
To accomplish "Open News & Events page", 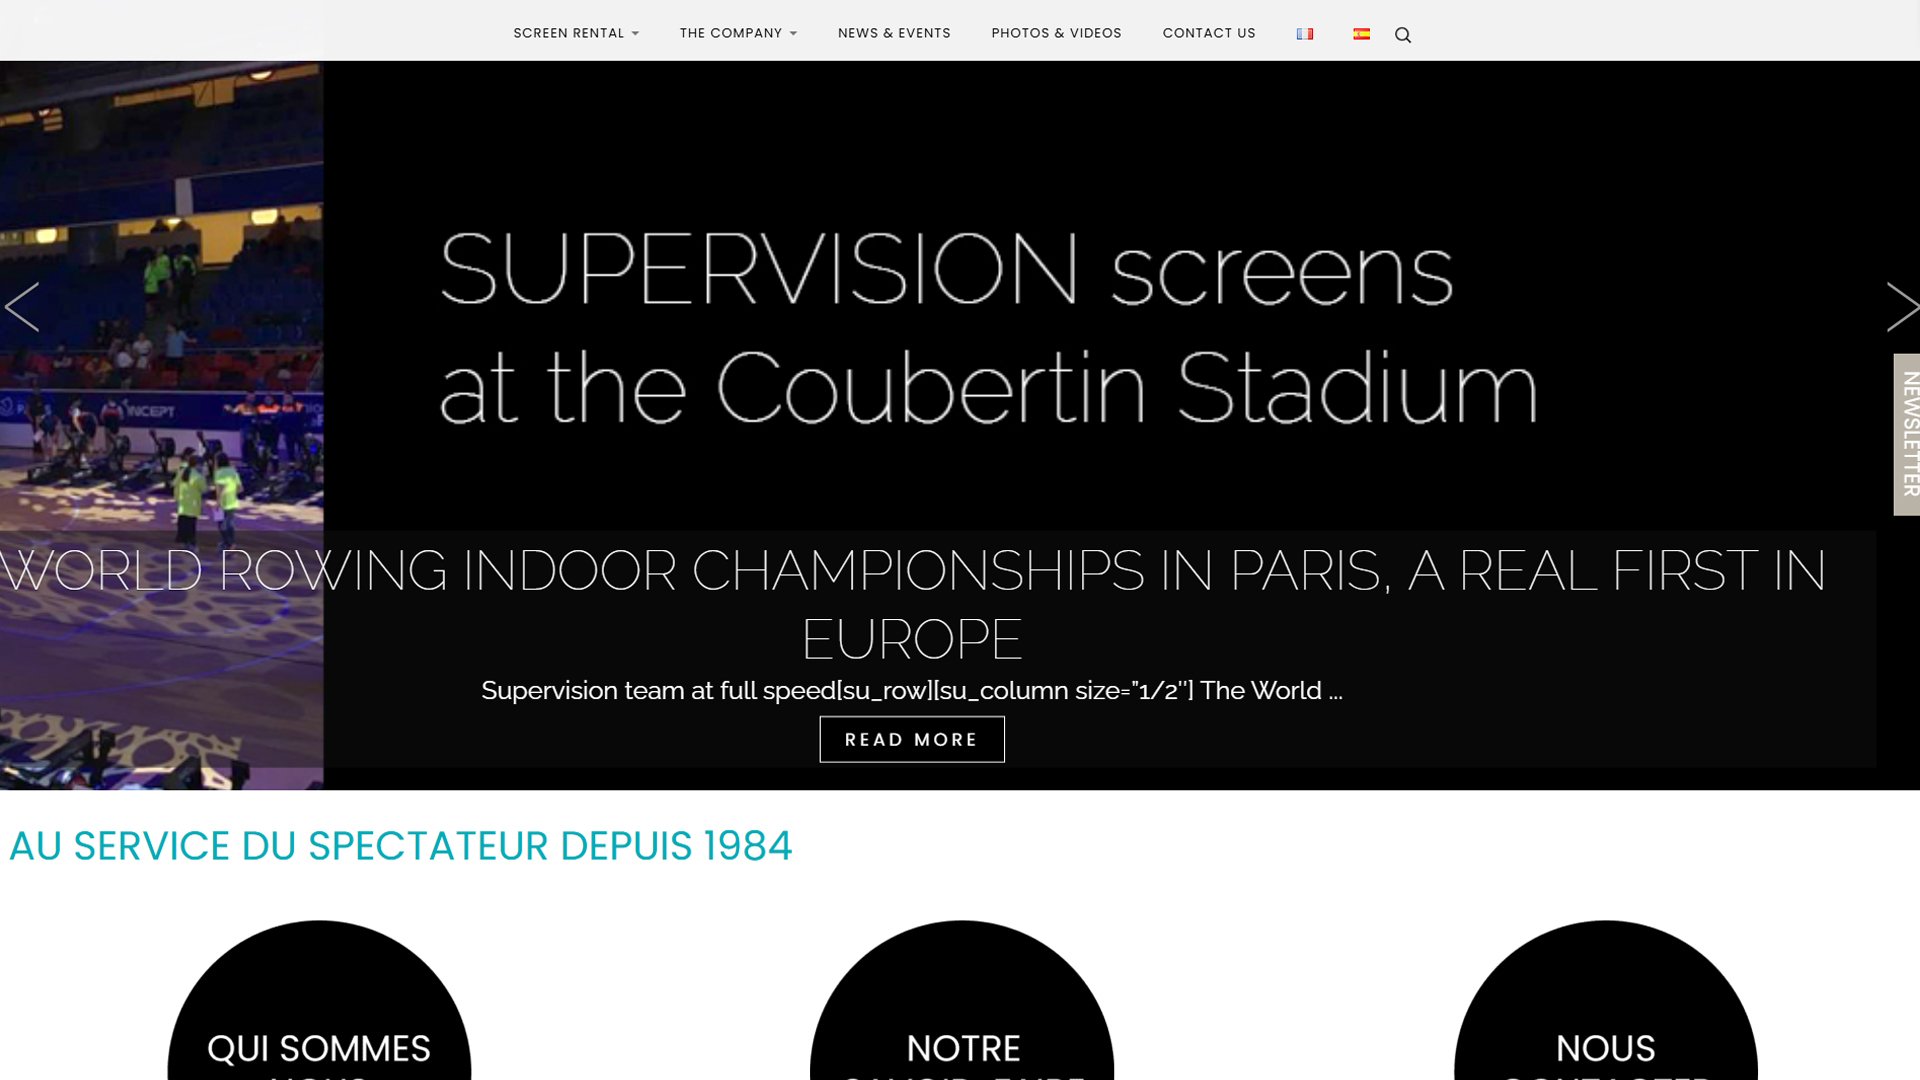I will point(894,33).
